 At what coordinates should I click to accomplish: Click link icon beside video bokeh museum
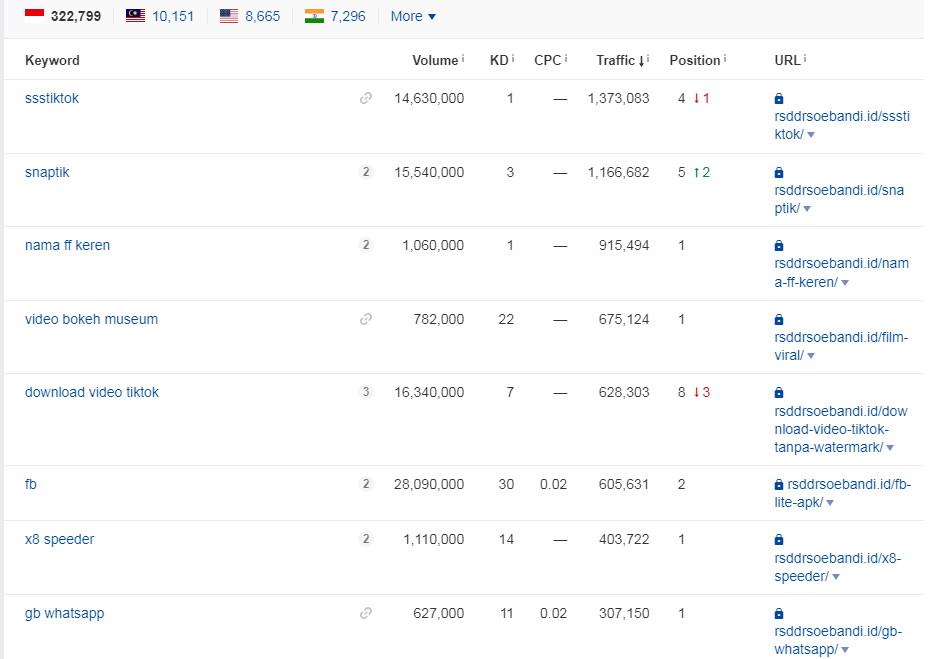pyautogui.click(x=366, y=319)
